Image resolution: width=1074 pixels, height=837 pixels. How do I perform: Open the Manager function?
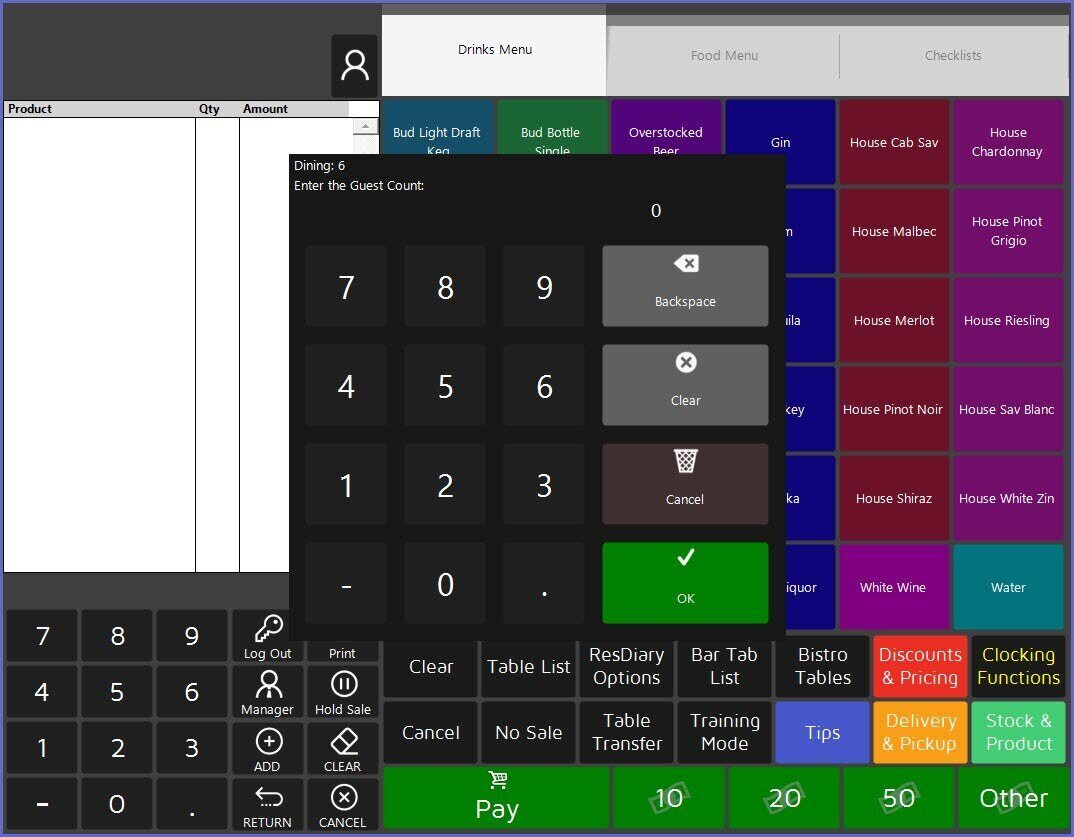[267, 693]
